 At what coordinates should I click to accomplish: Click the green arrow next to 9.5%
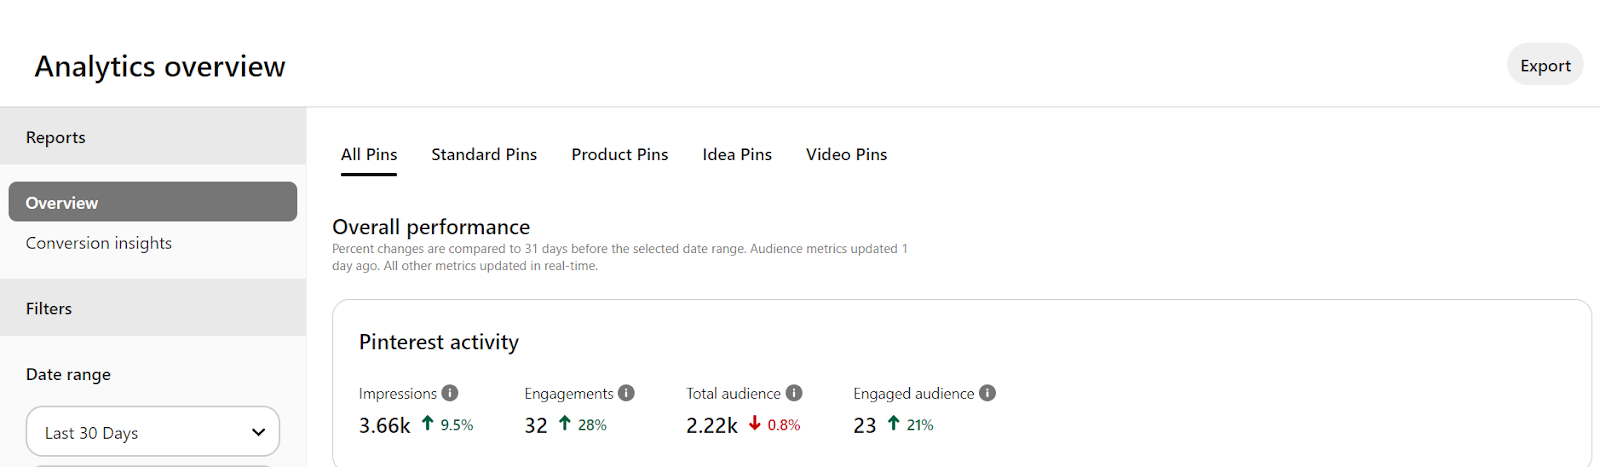coord(428,423)
